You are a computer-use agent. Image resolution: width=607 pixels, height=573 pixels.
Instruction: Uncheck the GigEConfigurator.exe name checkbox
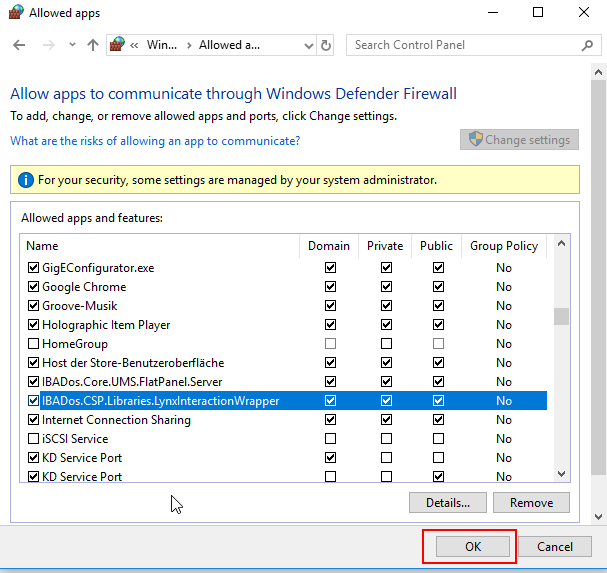point(33,268)
